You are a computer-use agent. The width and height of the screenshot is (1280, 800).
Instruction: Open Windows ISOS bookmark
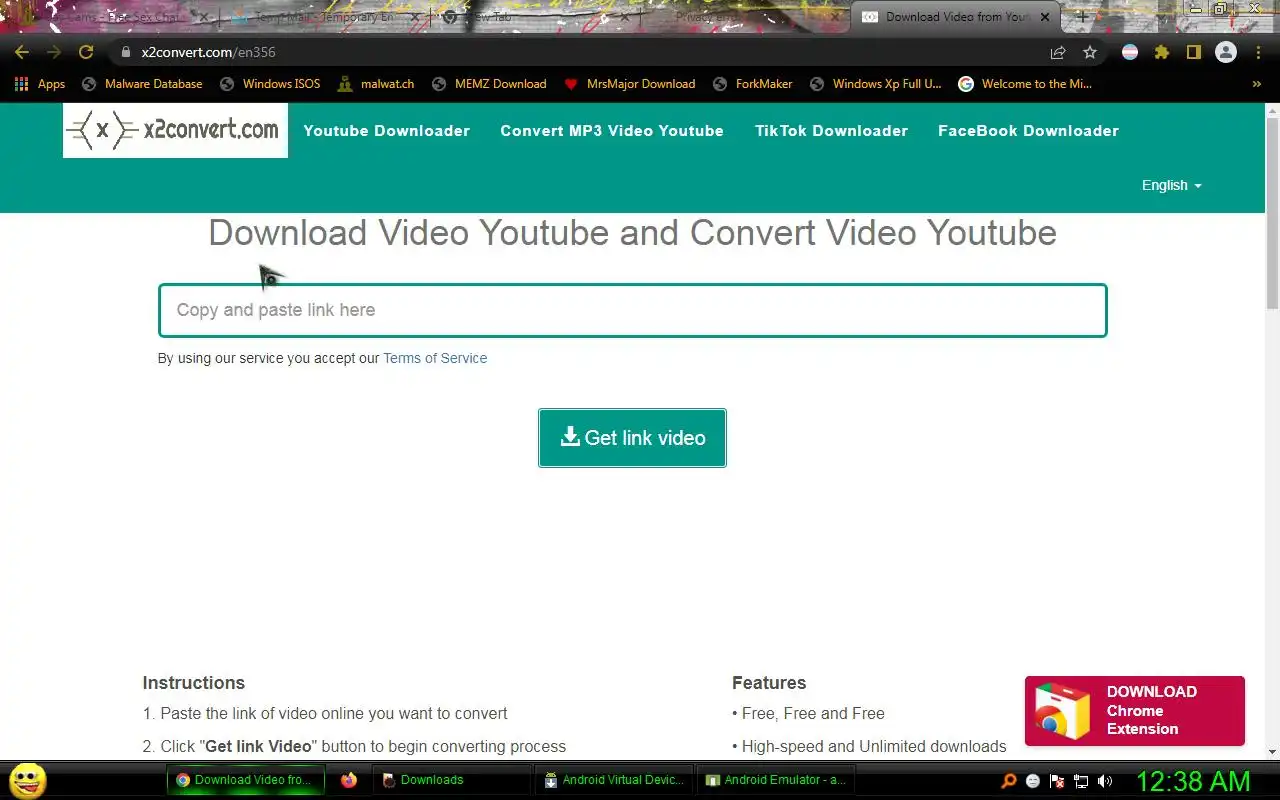pyautogui.click(x=270, y=84)
